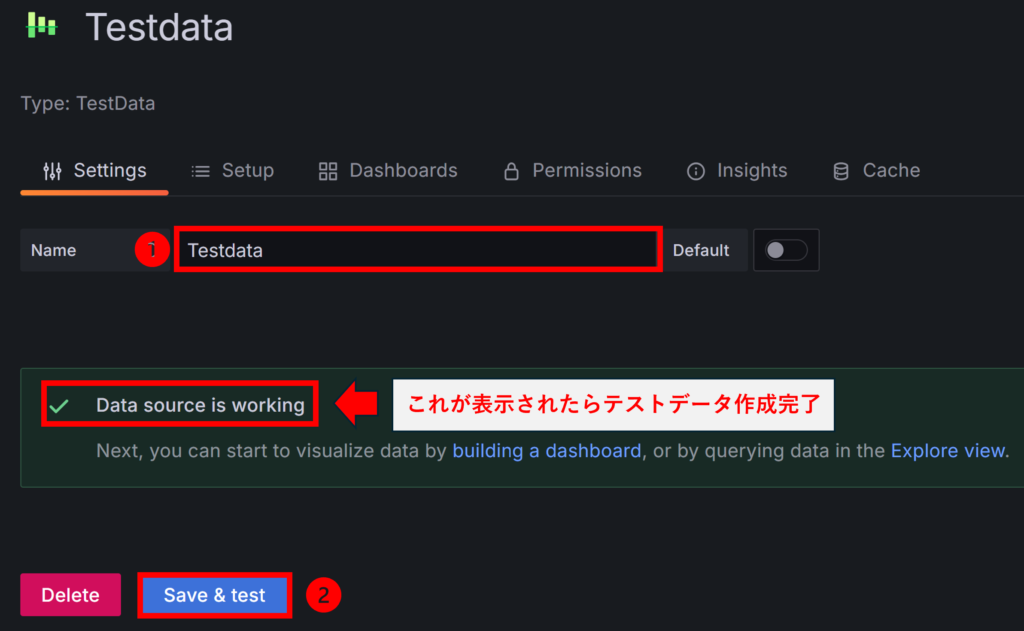Screen dimensions: 1024x631
Task: Click the sliders icon on Settings tab
Action: point(52,171)
